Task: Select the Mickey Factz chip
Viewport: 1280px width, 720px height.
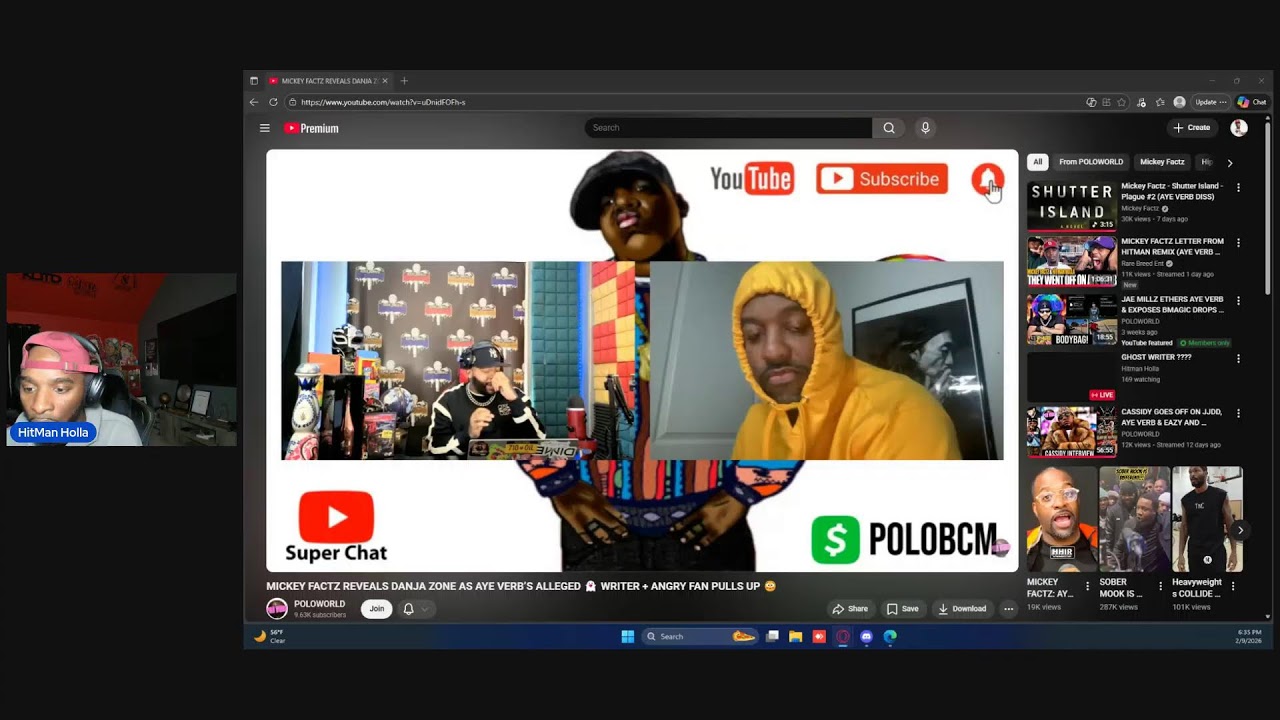Action: click(x=1162, y=162)
